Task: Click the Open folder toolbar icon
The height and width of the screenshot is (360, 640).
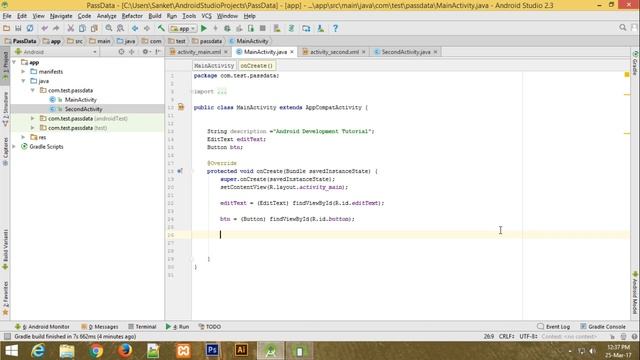Action: click(x=7, y=28)
